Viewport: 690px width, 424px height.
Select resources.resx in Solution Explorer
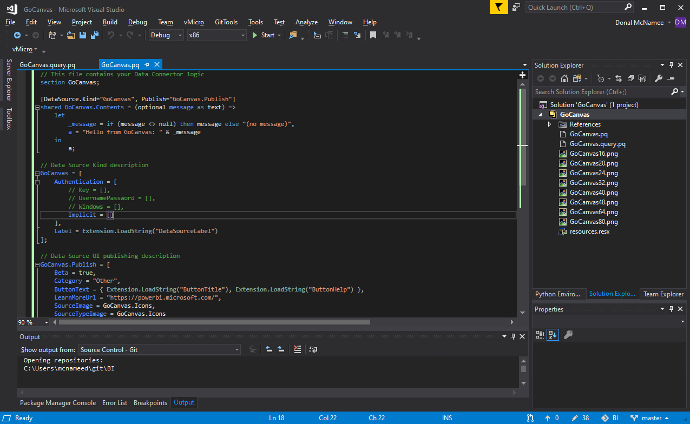click(x=589, y=232)
